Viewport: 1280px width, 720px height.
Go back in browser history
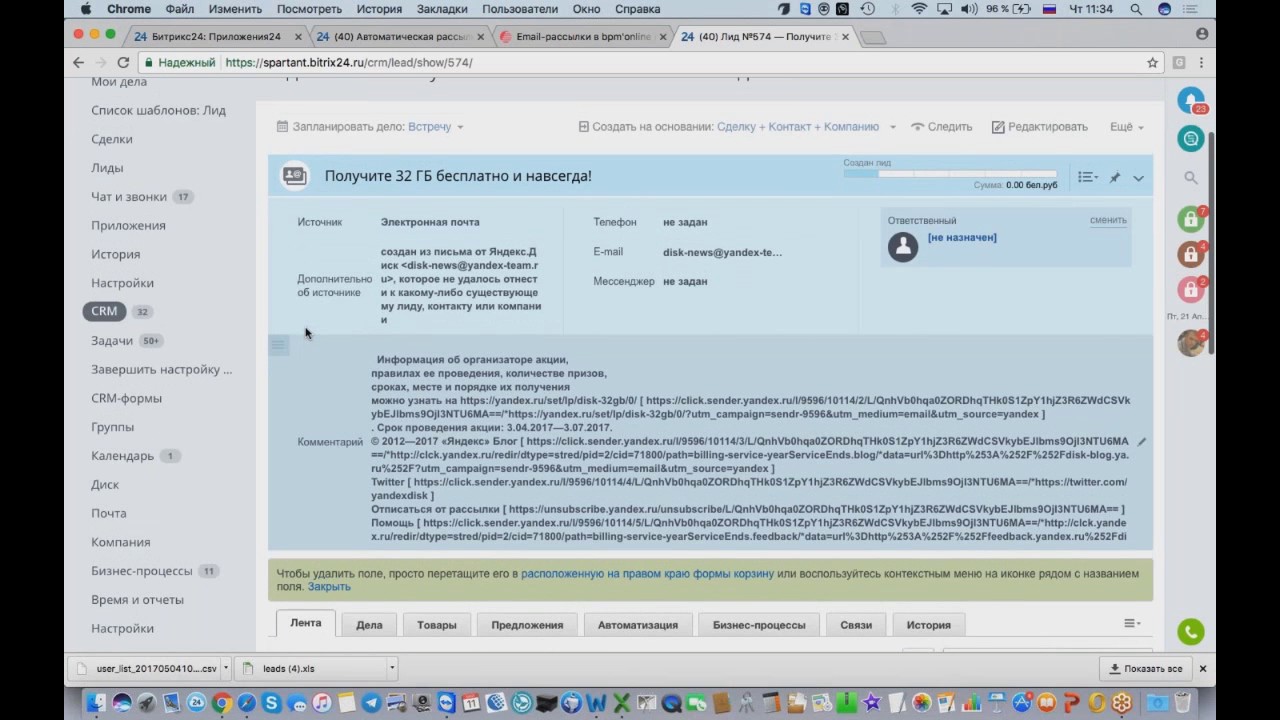pyautogui.click(x=79, y=62)
